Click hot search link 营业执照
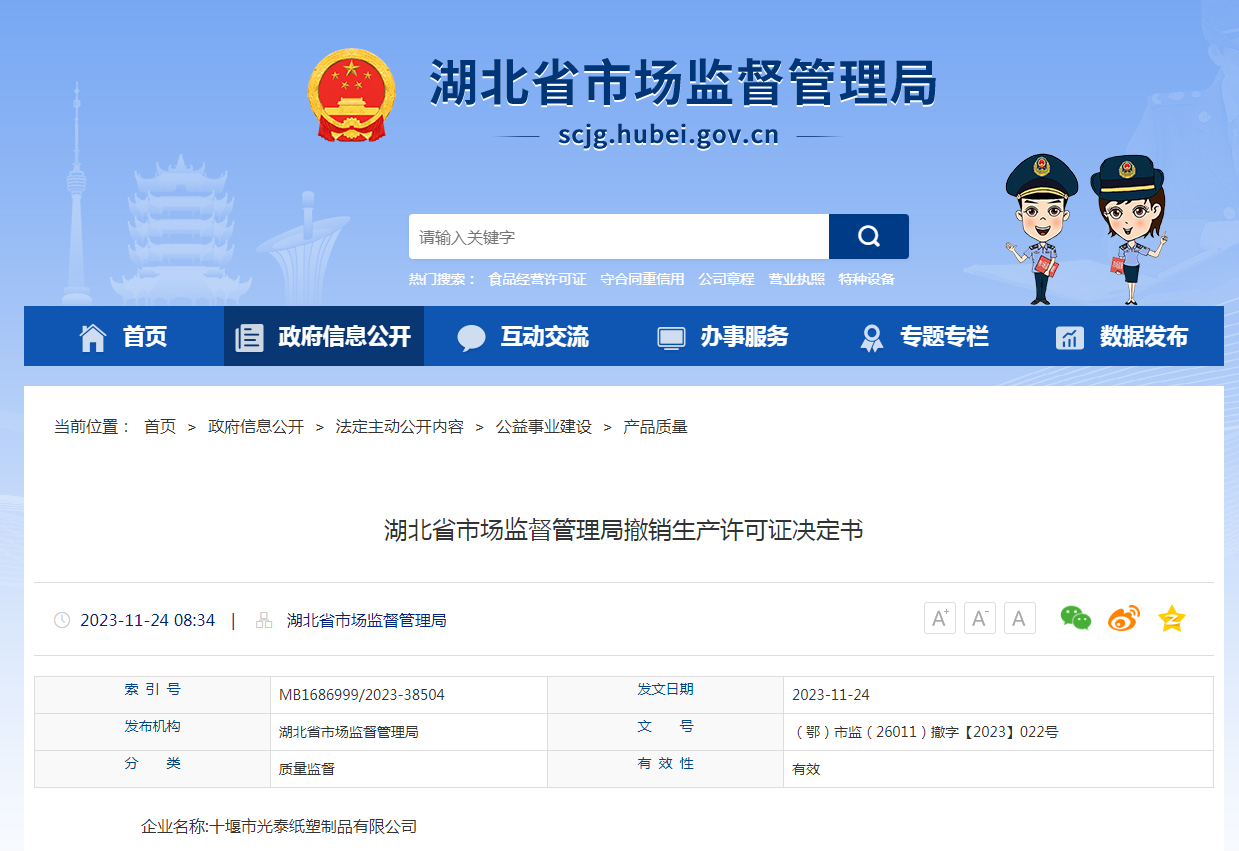 [x=797, y=280]
